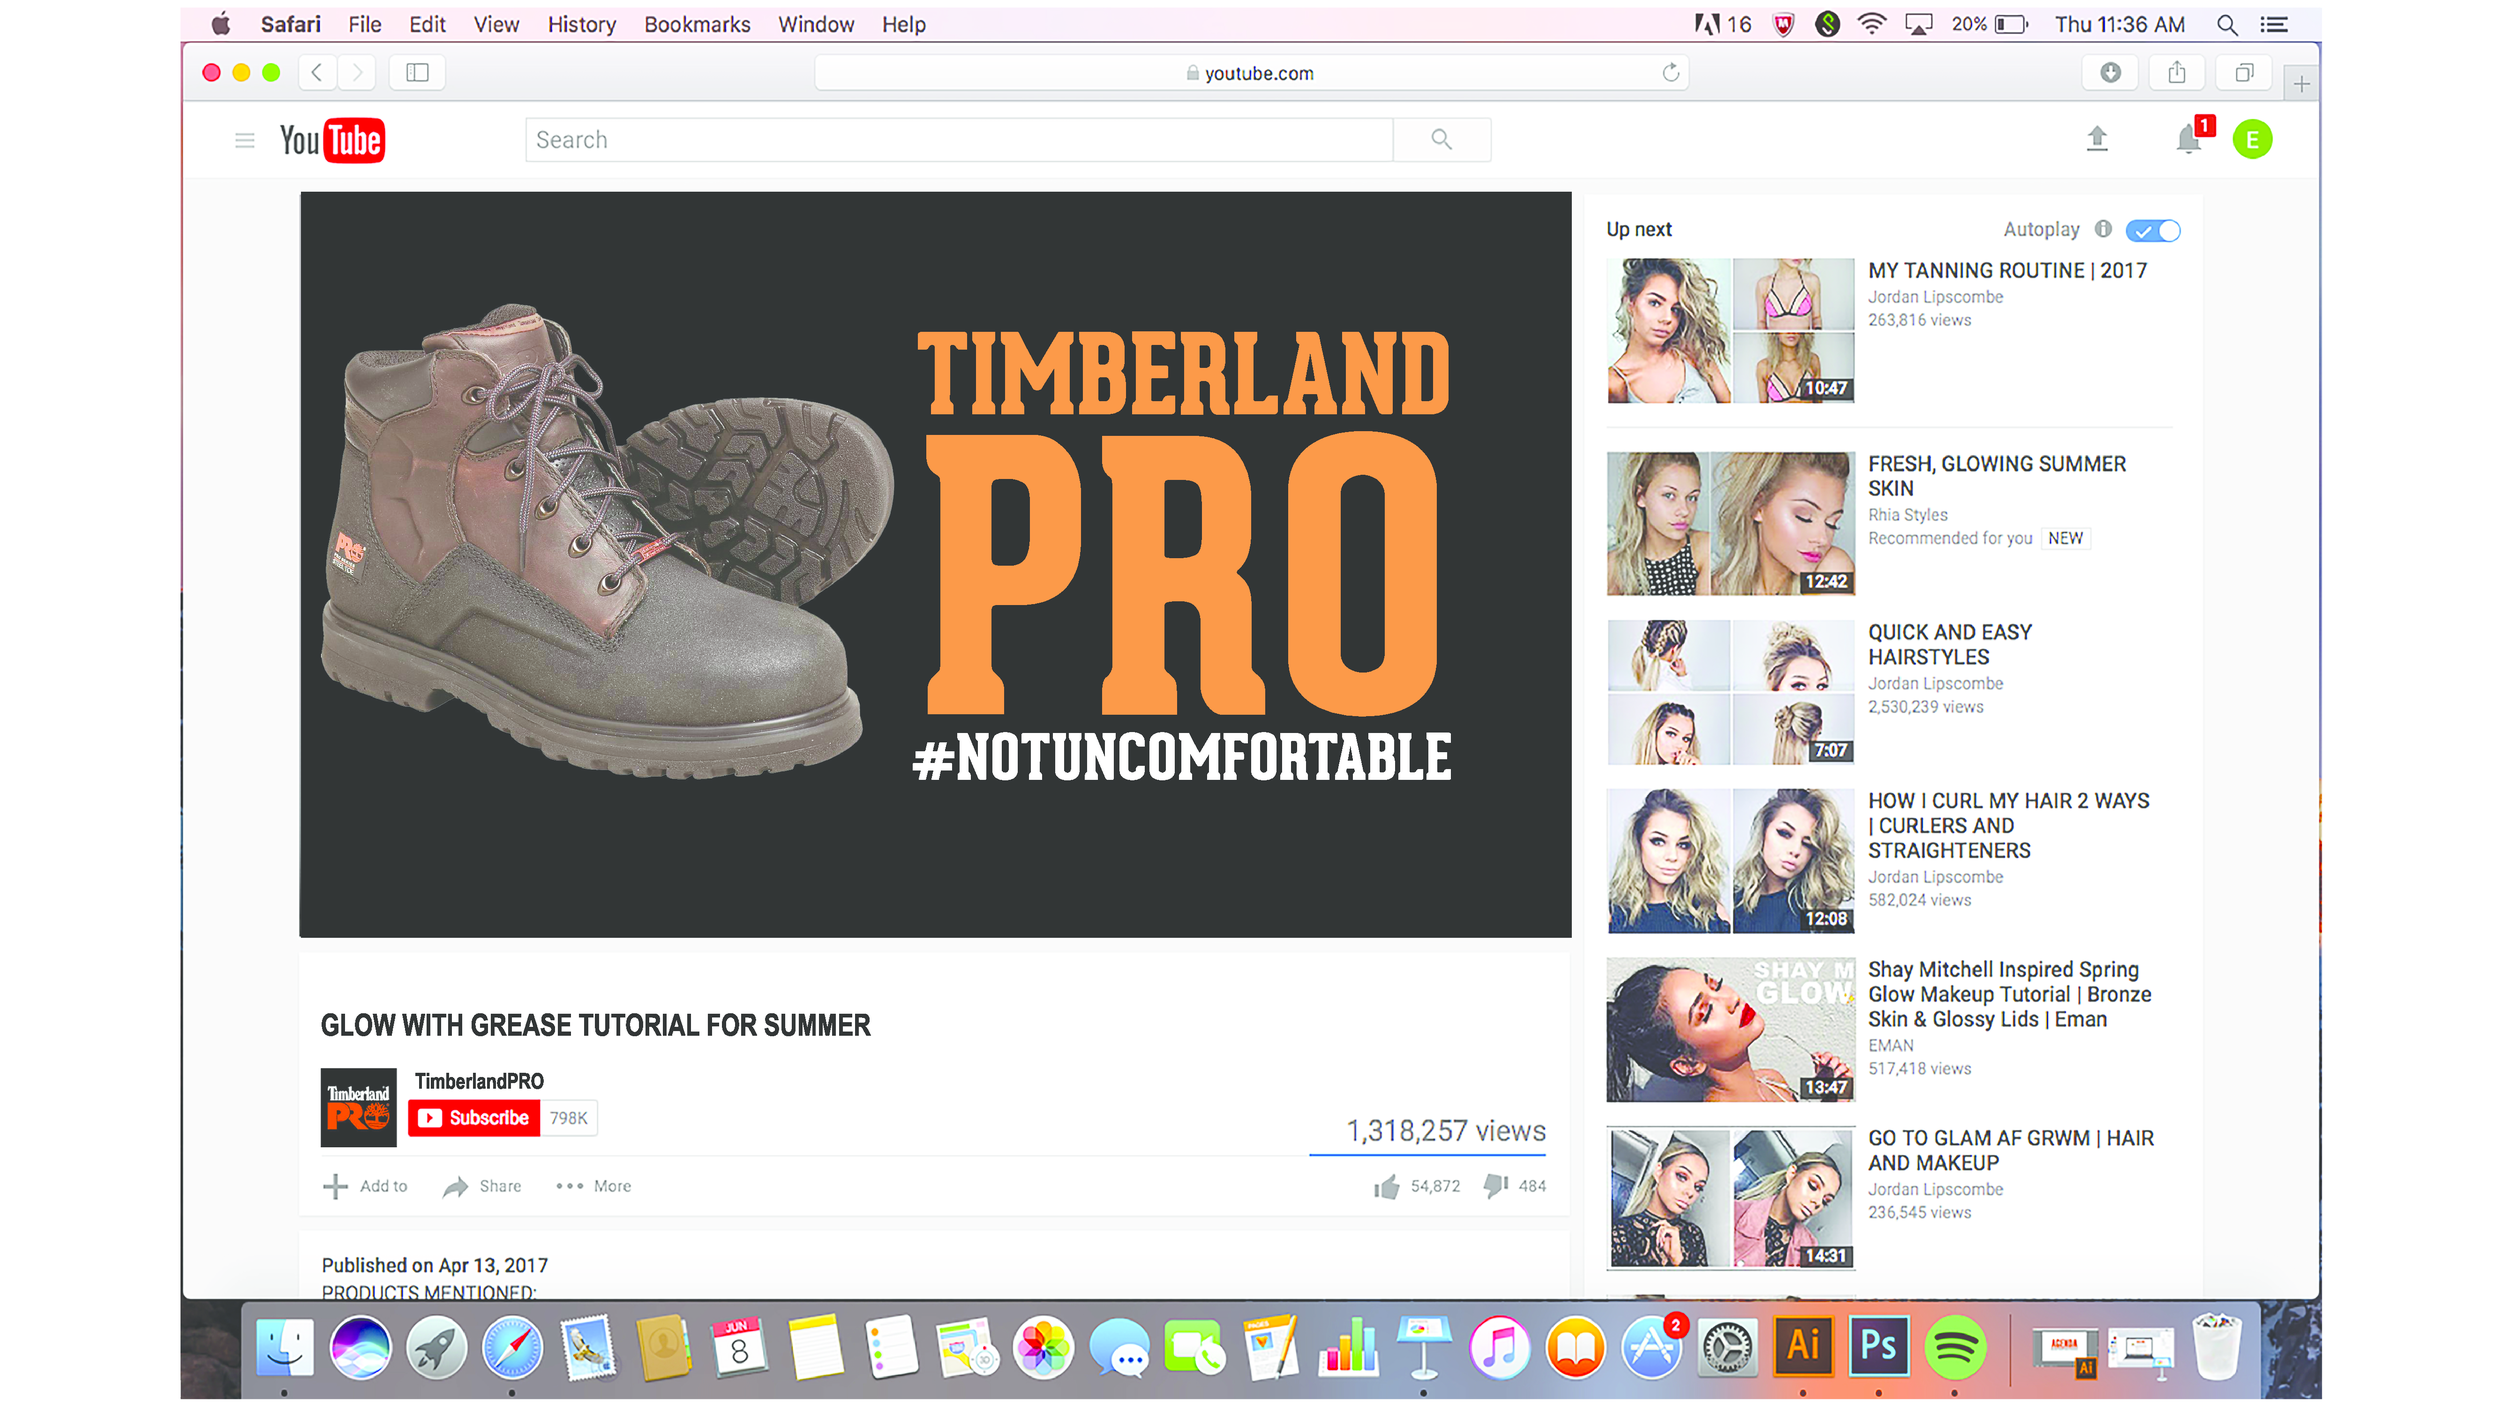Click the Timberland PRO video player
This screenshot has height=1406, width=2500.
pyautogui.click(x=935, y=564)
